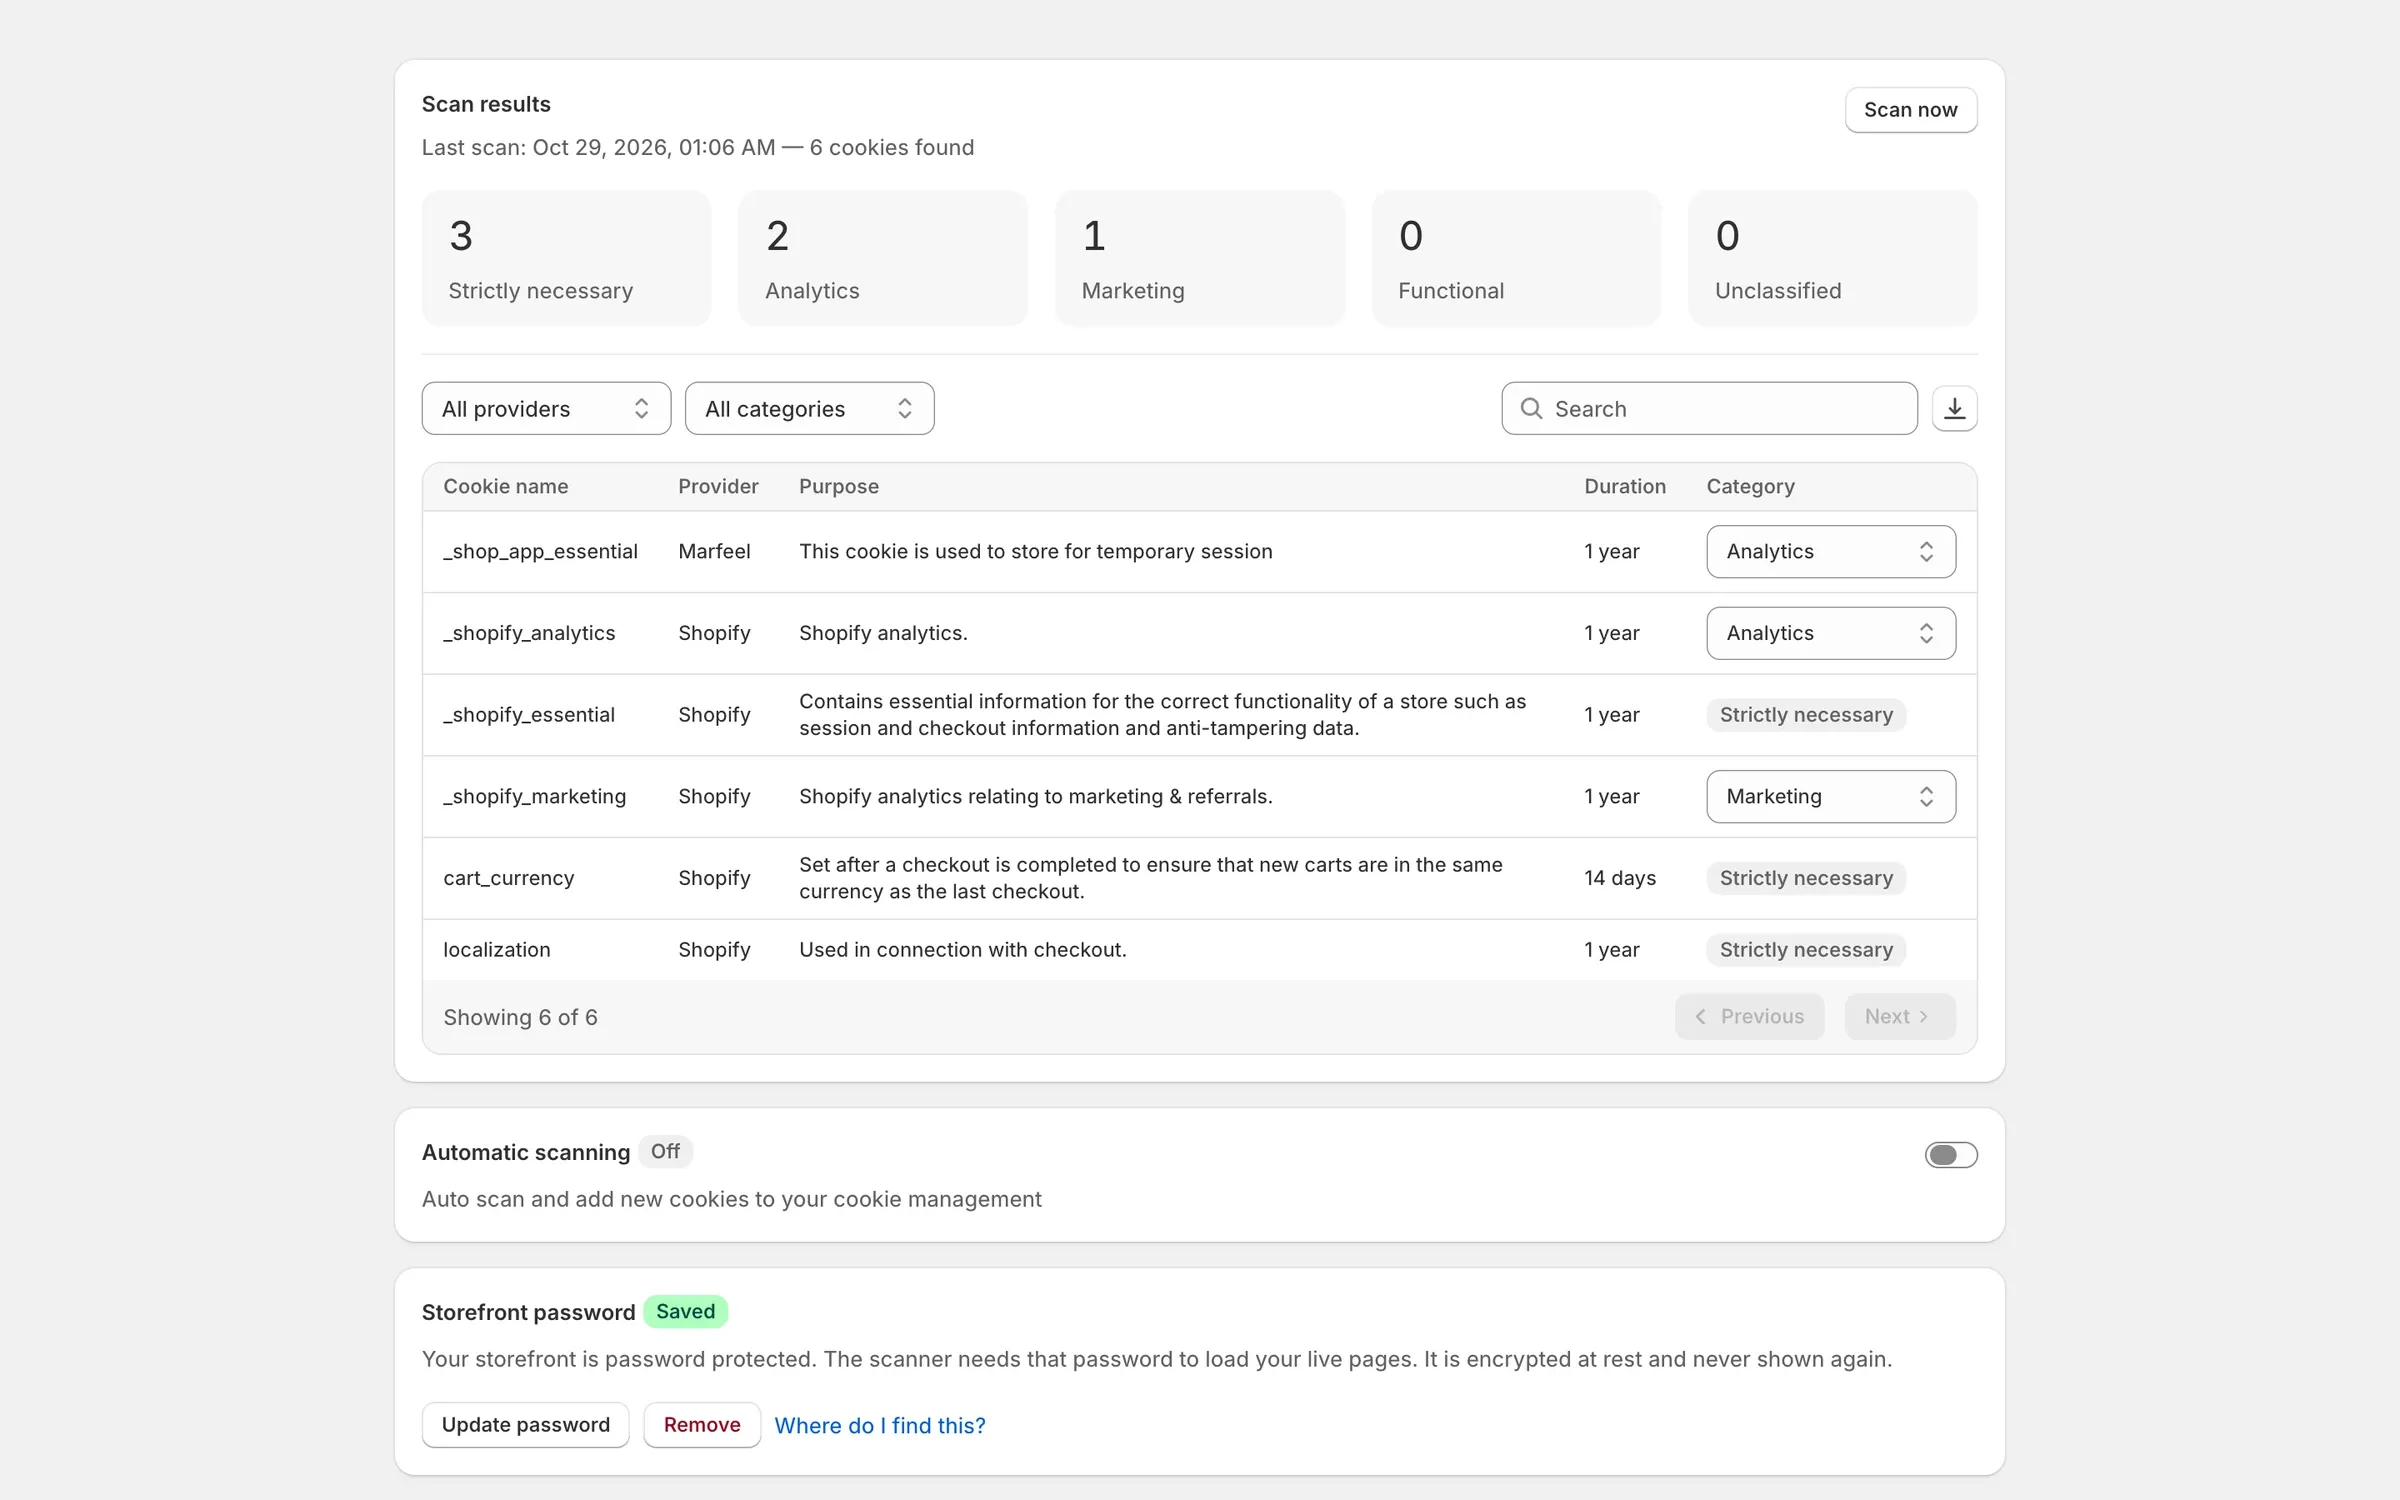Click the Category column header

(1750, 486)
